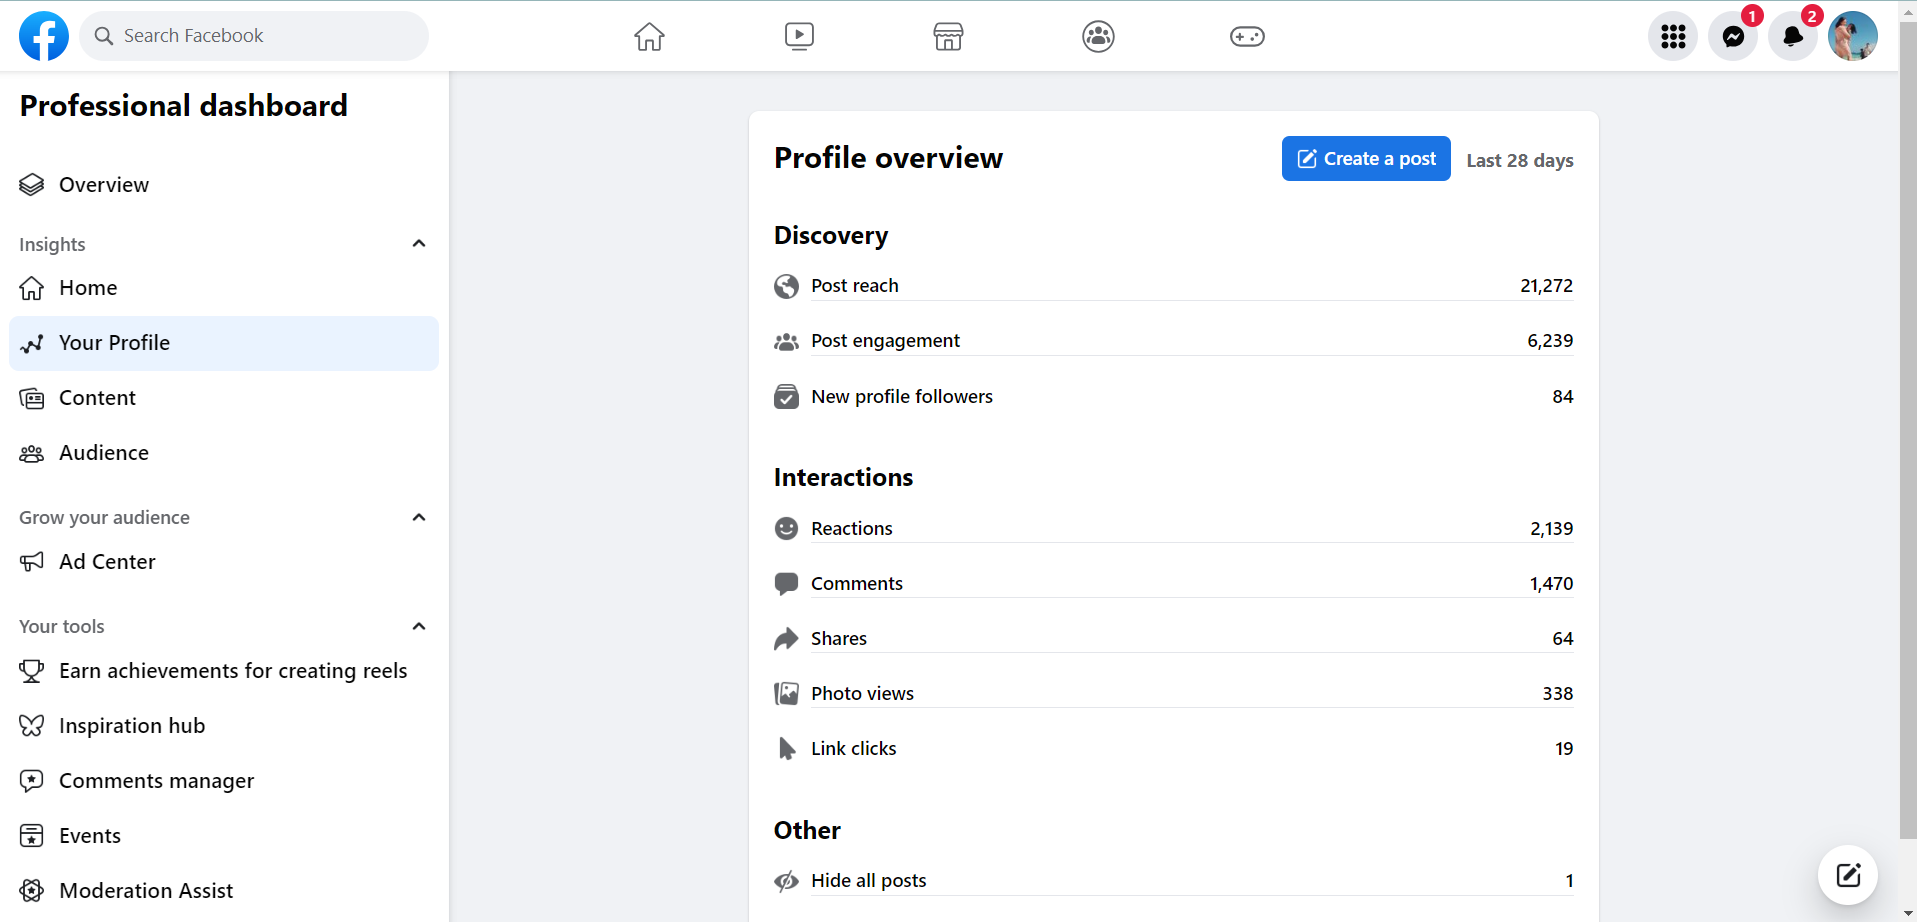The height and width of the screenshot is (922, 1917).
Task: Open the Gaming controller icon
Action: 1247,37
